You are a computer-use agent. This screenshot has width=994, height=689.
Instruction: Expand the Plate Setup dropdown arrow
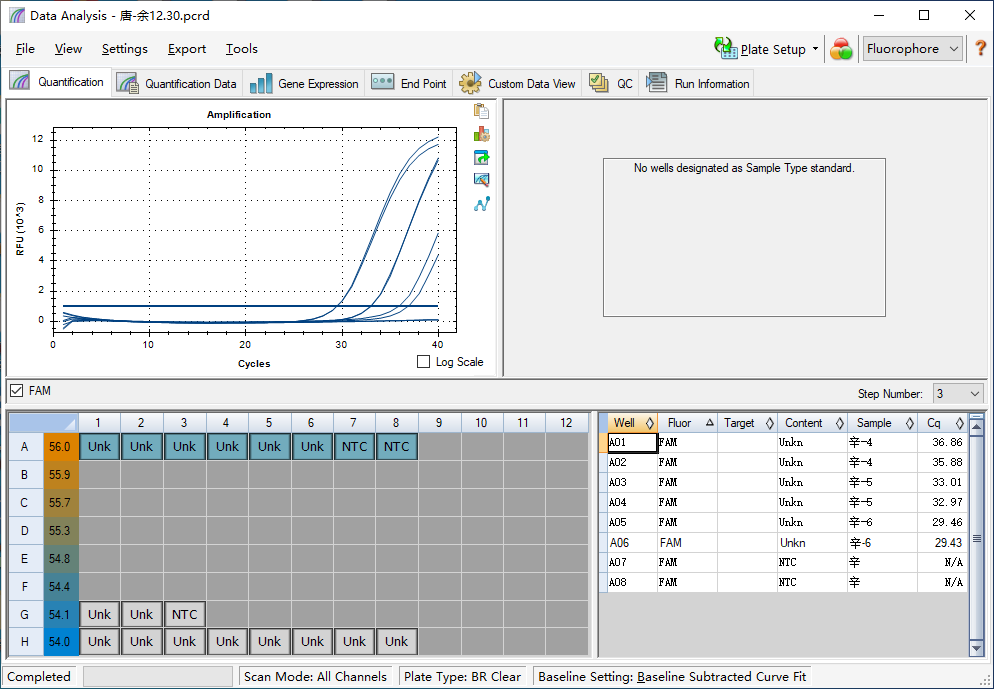coord(815,49)
